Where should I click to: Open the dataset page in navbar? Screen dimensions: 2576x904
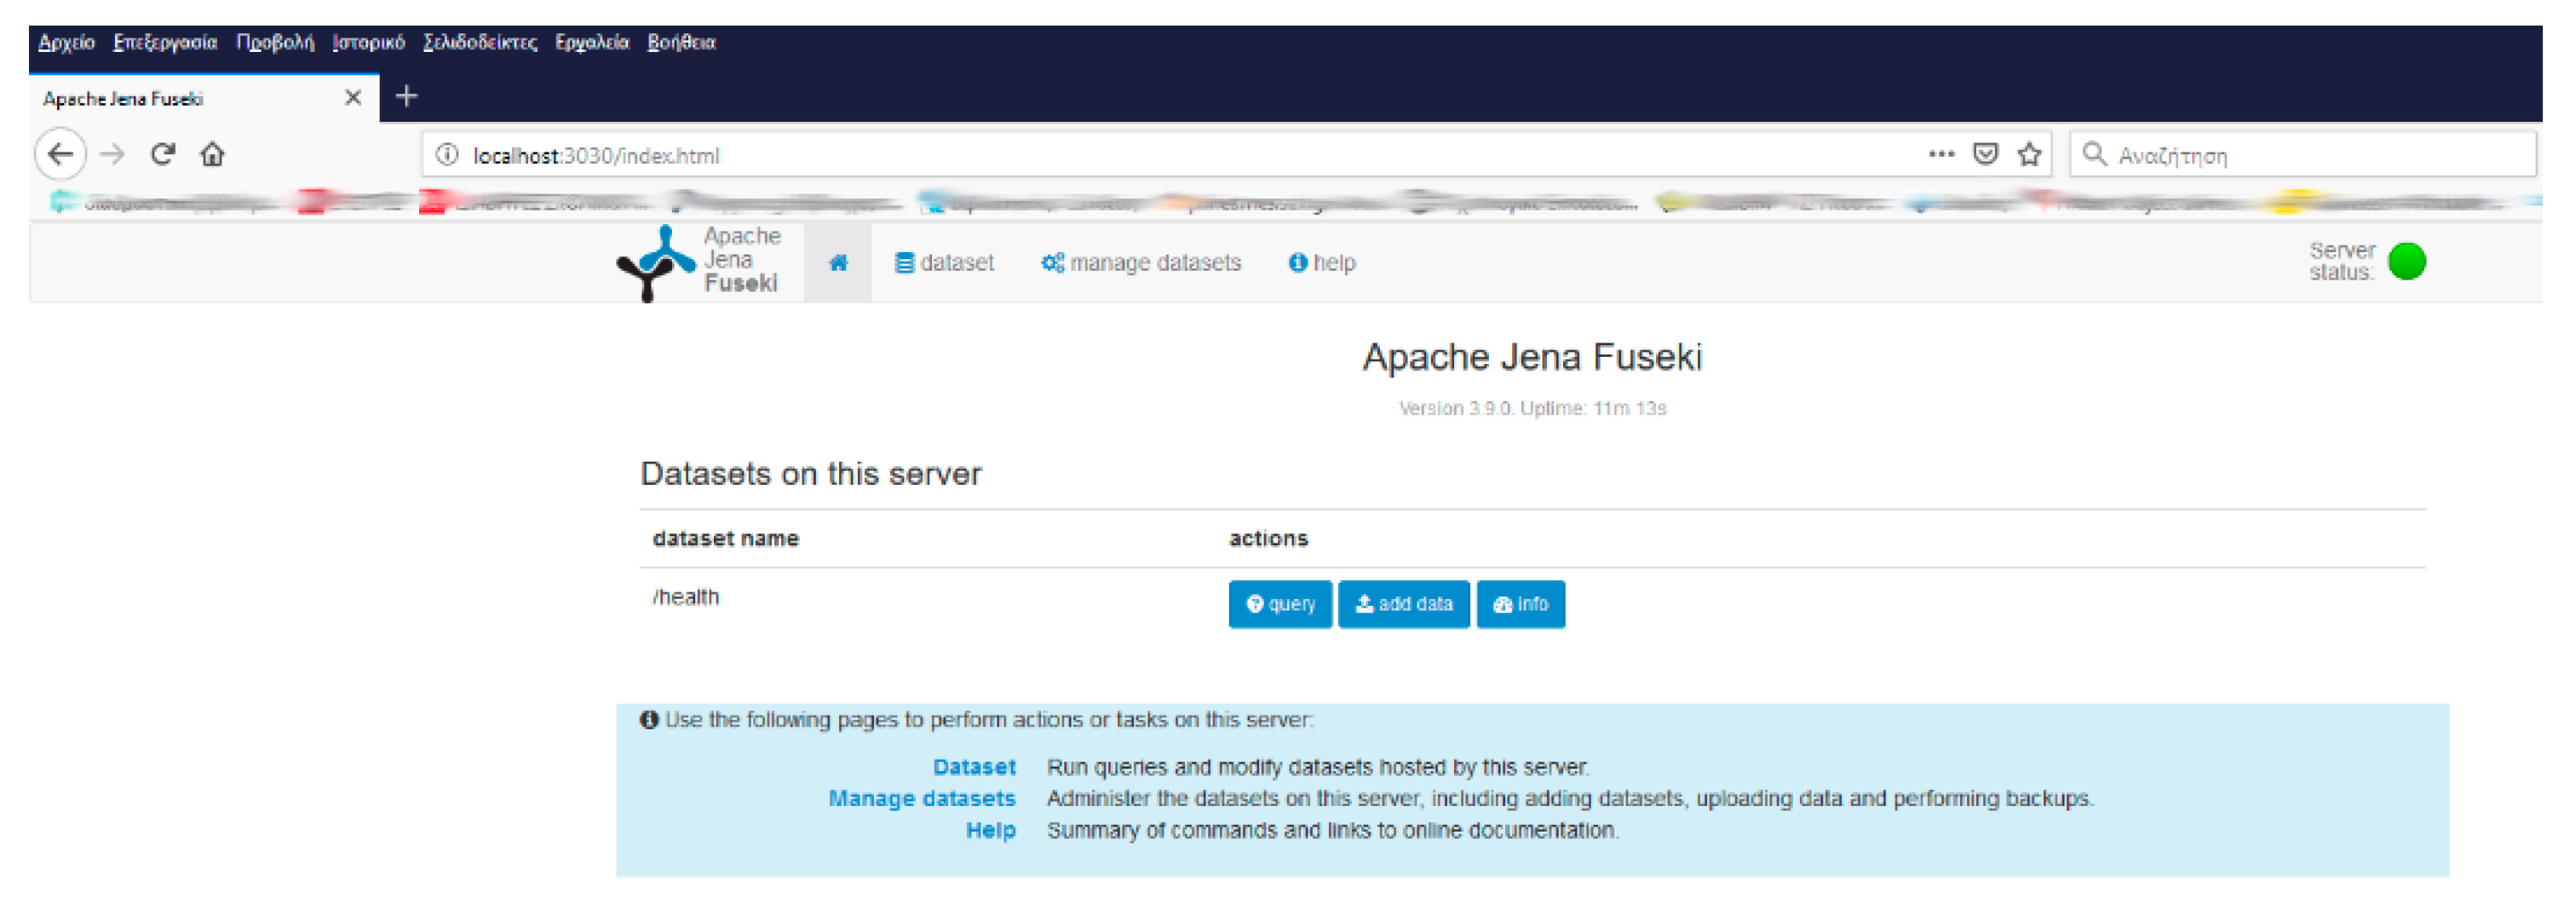click(x=944, y=263)
